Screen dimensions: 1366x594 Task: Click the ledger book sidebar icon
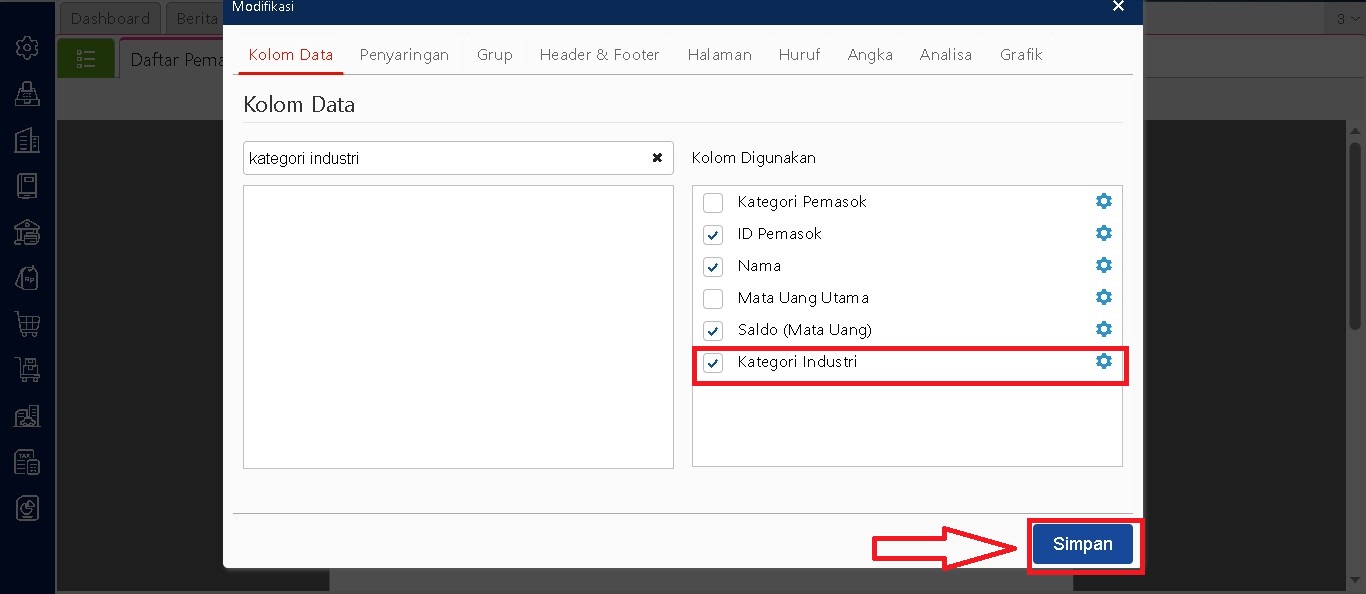click(x=27, y=186)
